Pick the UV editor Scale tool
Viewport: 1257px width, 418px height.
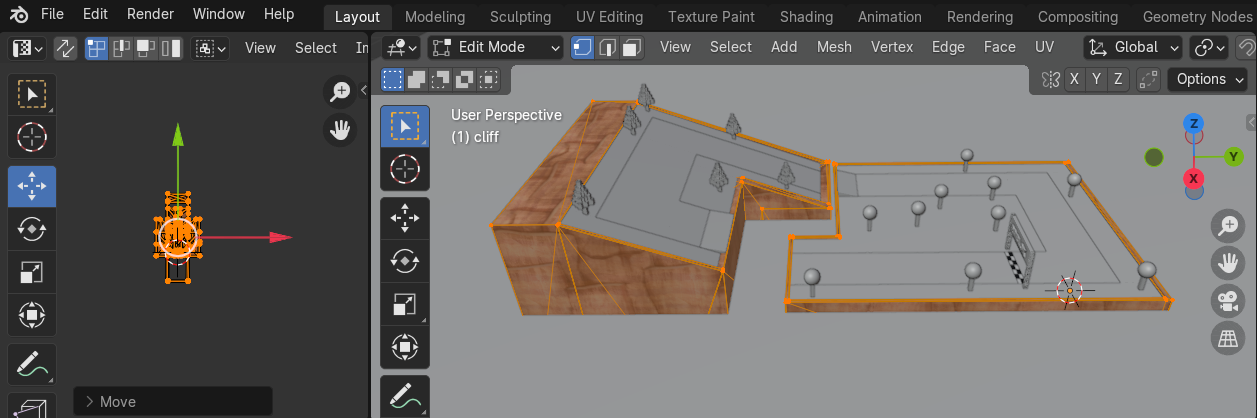point(32,272)
